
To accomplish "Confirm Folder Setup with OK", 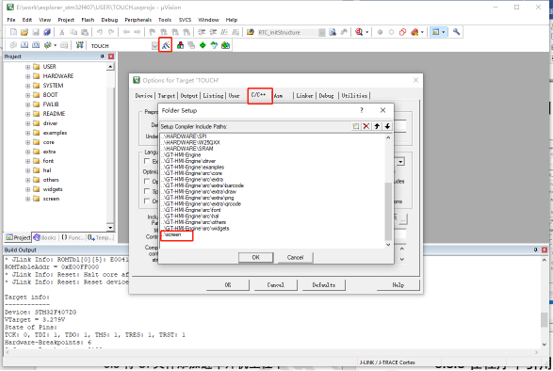I will (256, 257).
